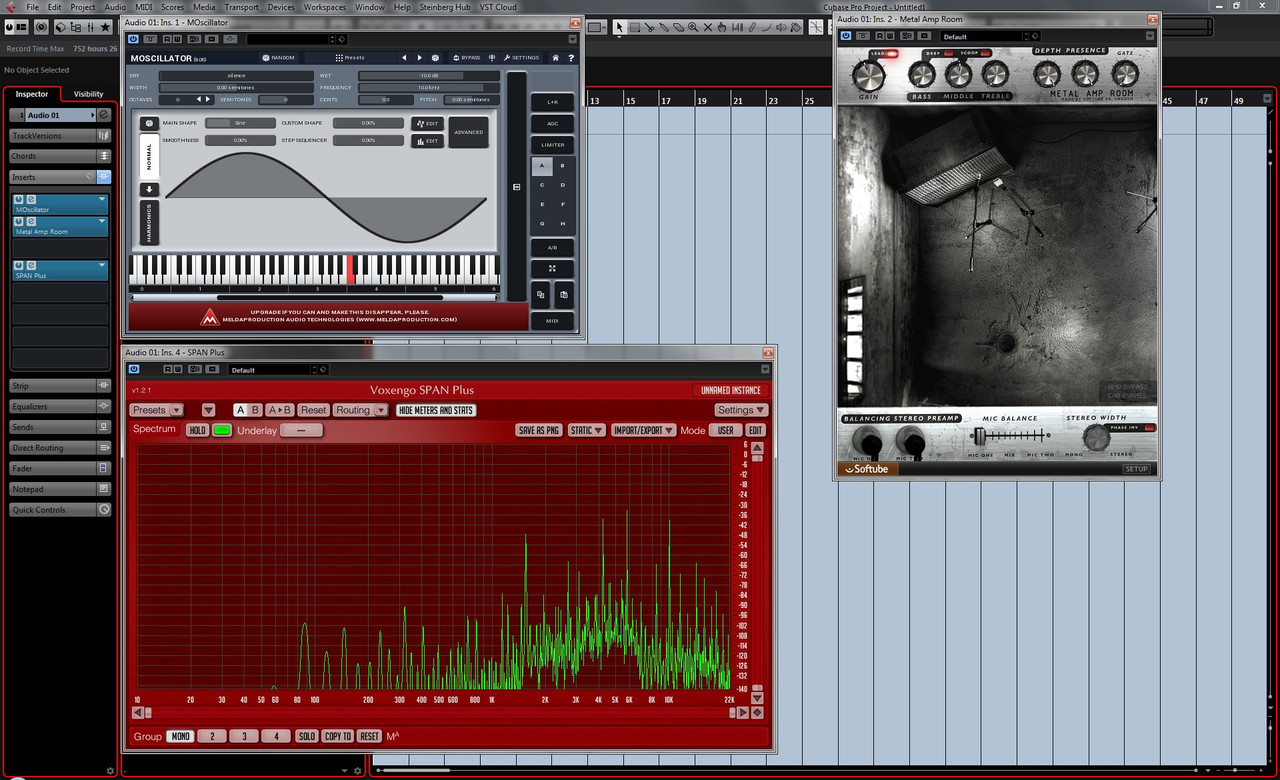The image size is (1280, 780).
Task: Go to next preset in MOscillator
Action: click(419, 58)
